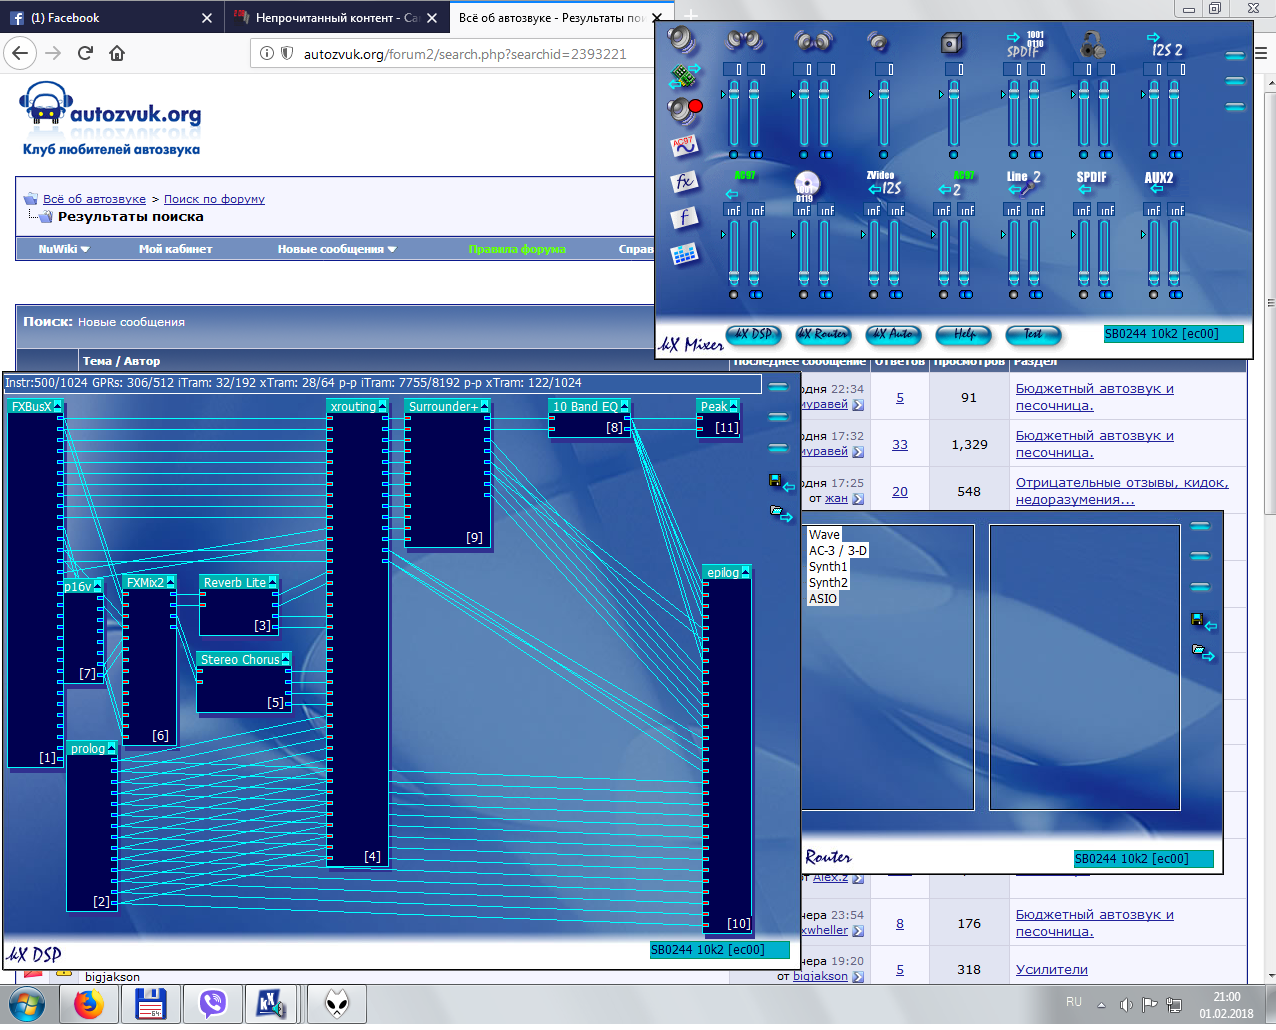
Task: Click the headphones channel icon
Action: pos(1093,44)
